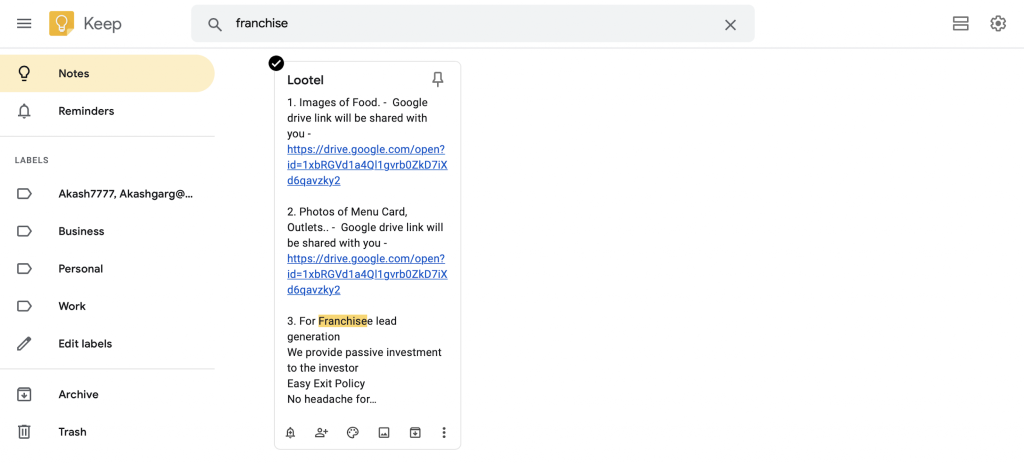Open the Notes section

[107, 74]
